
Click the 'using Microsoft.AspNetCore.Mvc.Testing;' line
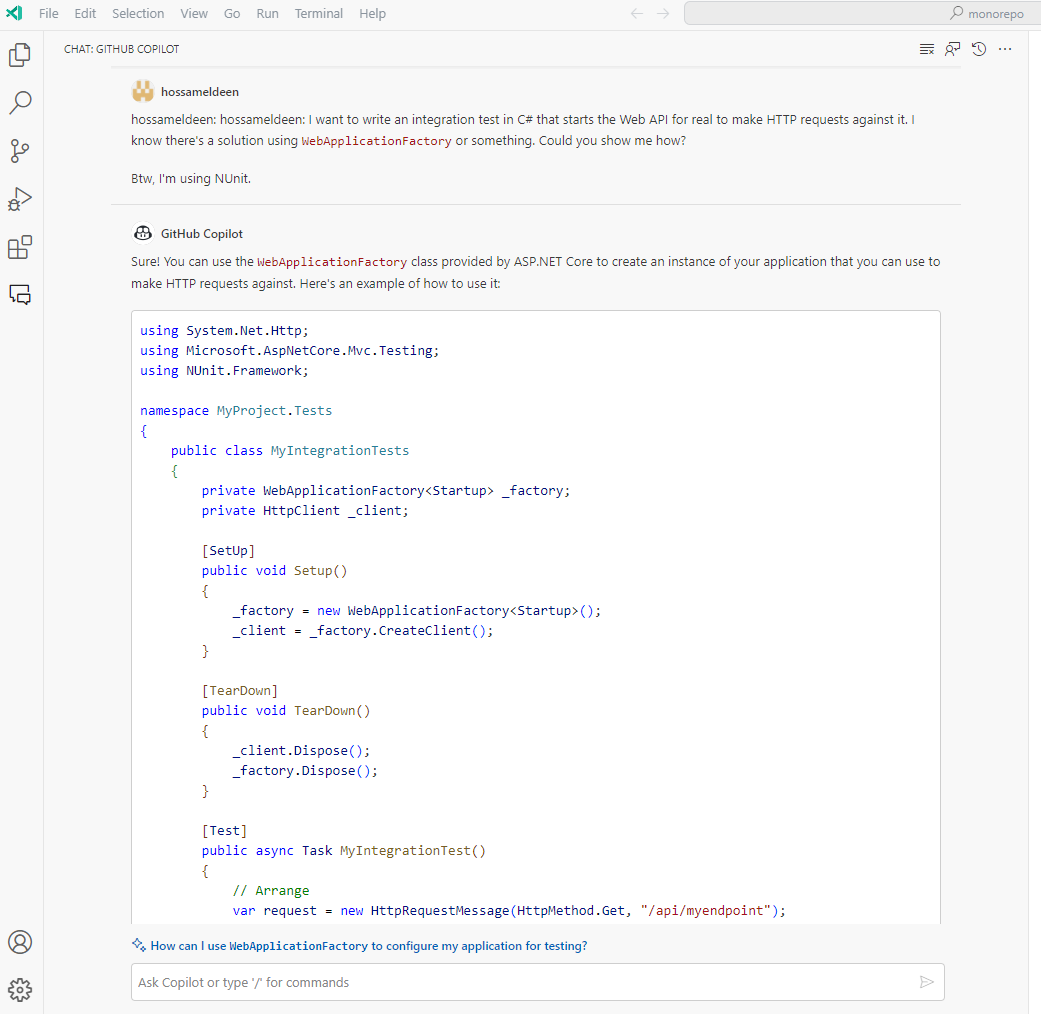[289, 351]
